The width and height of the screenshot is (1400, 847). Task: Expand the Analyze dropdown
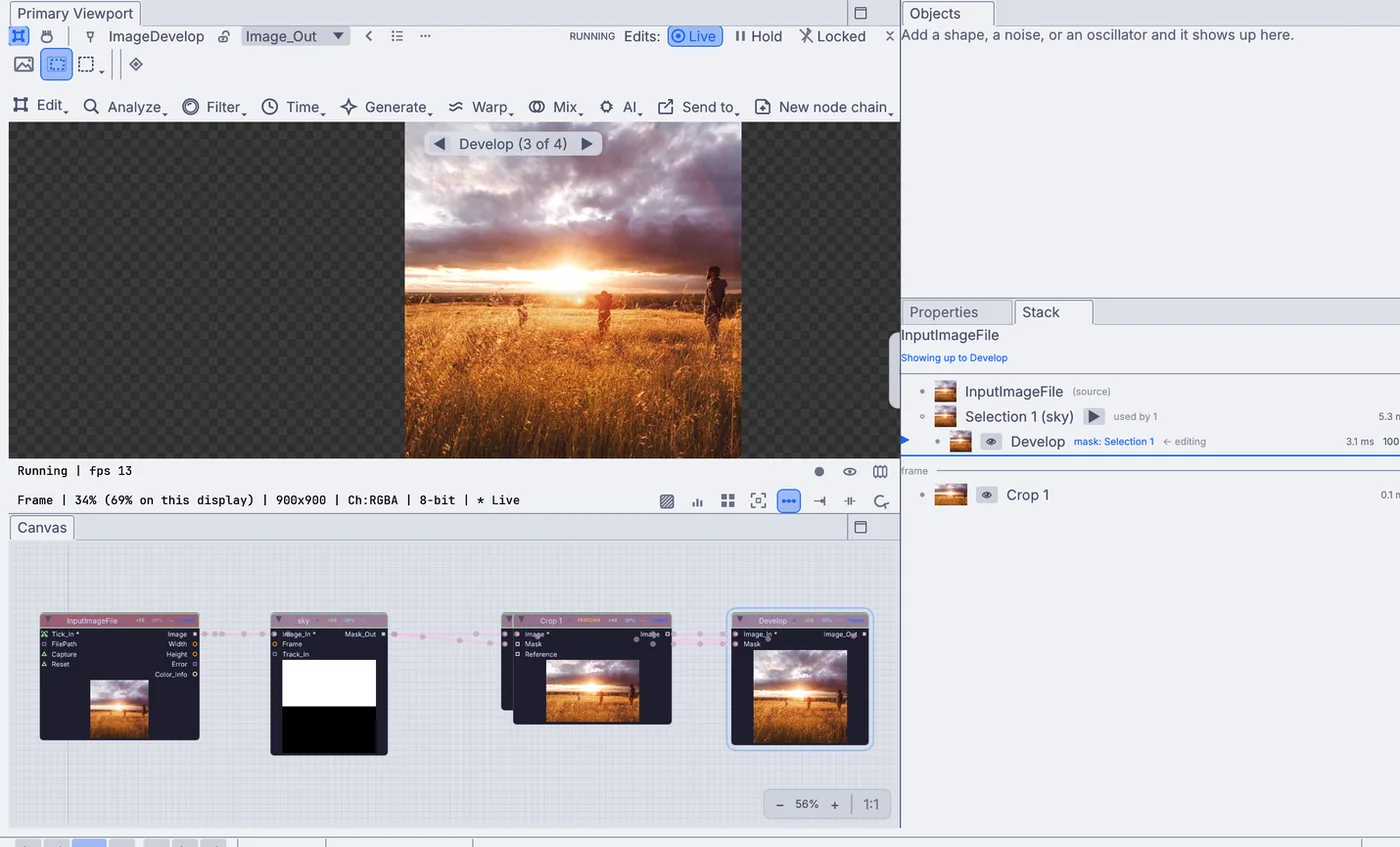[125, 107]
